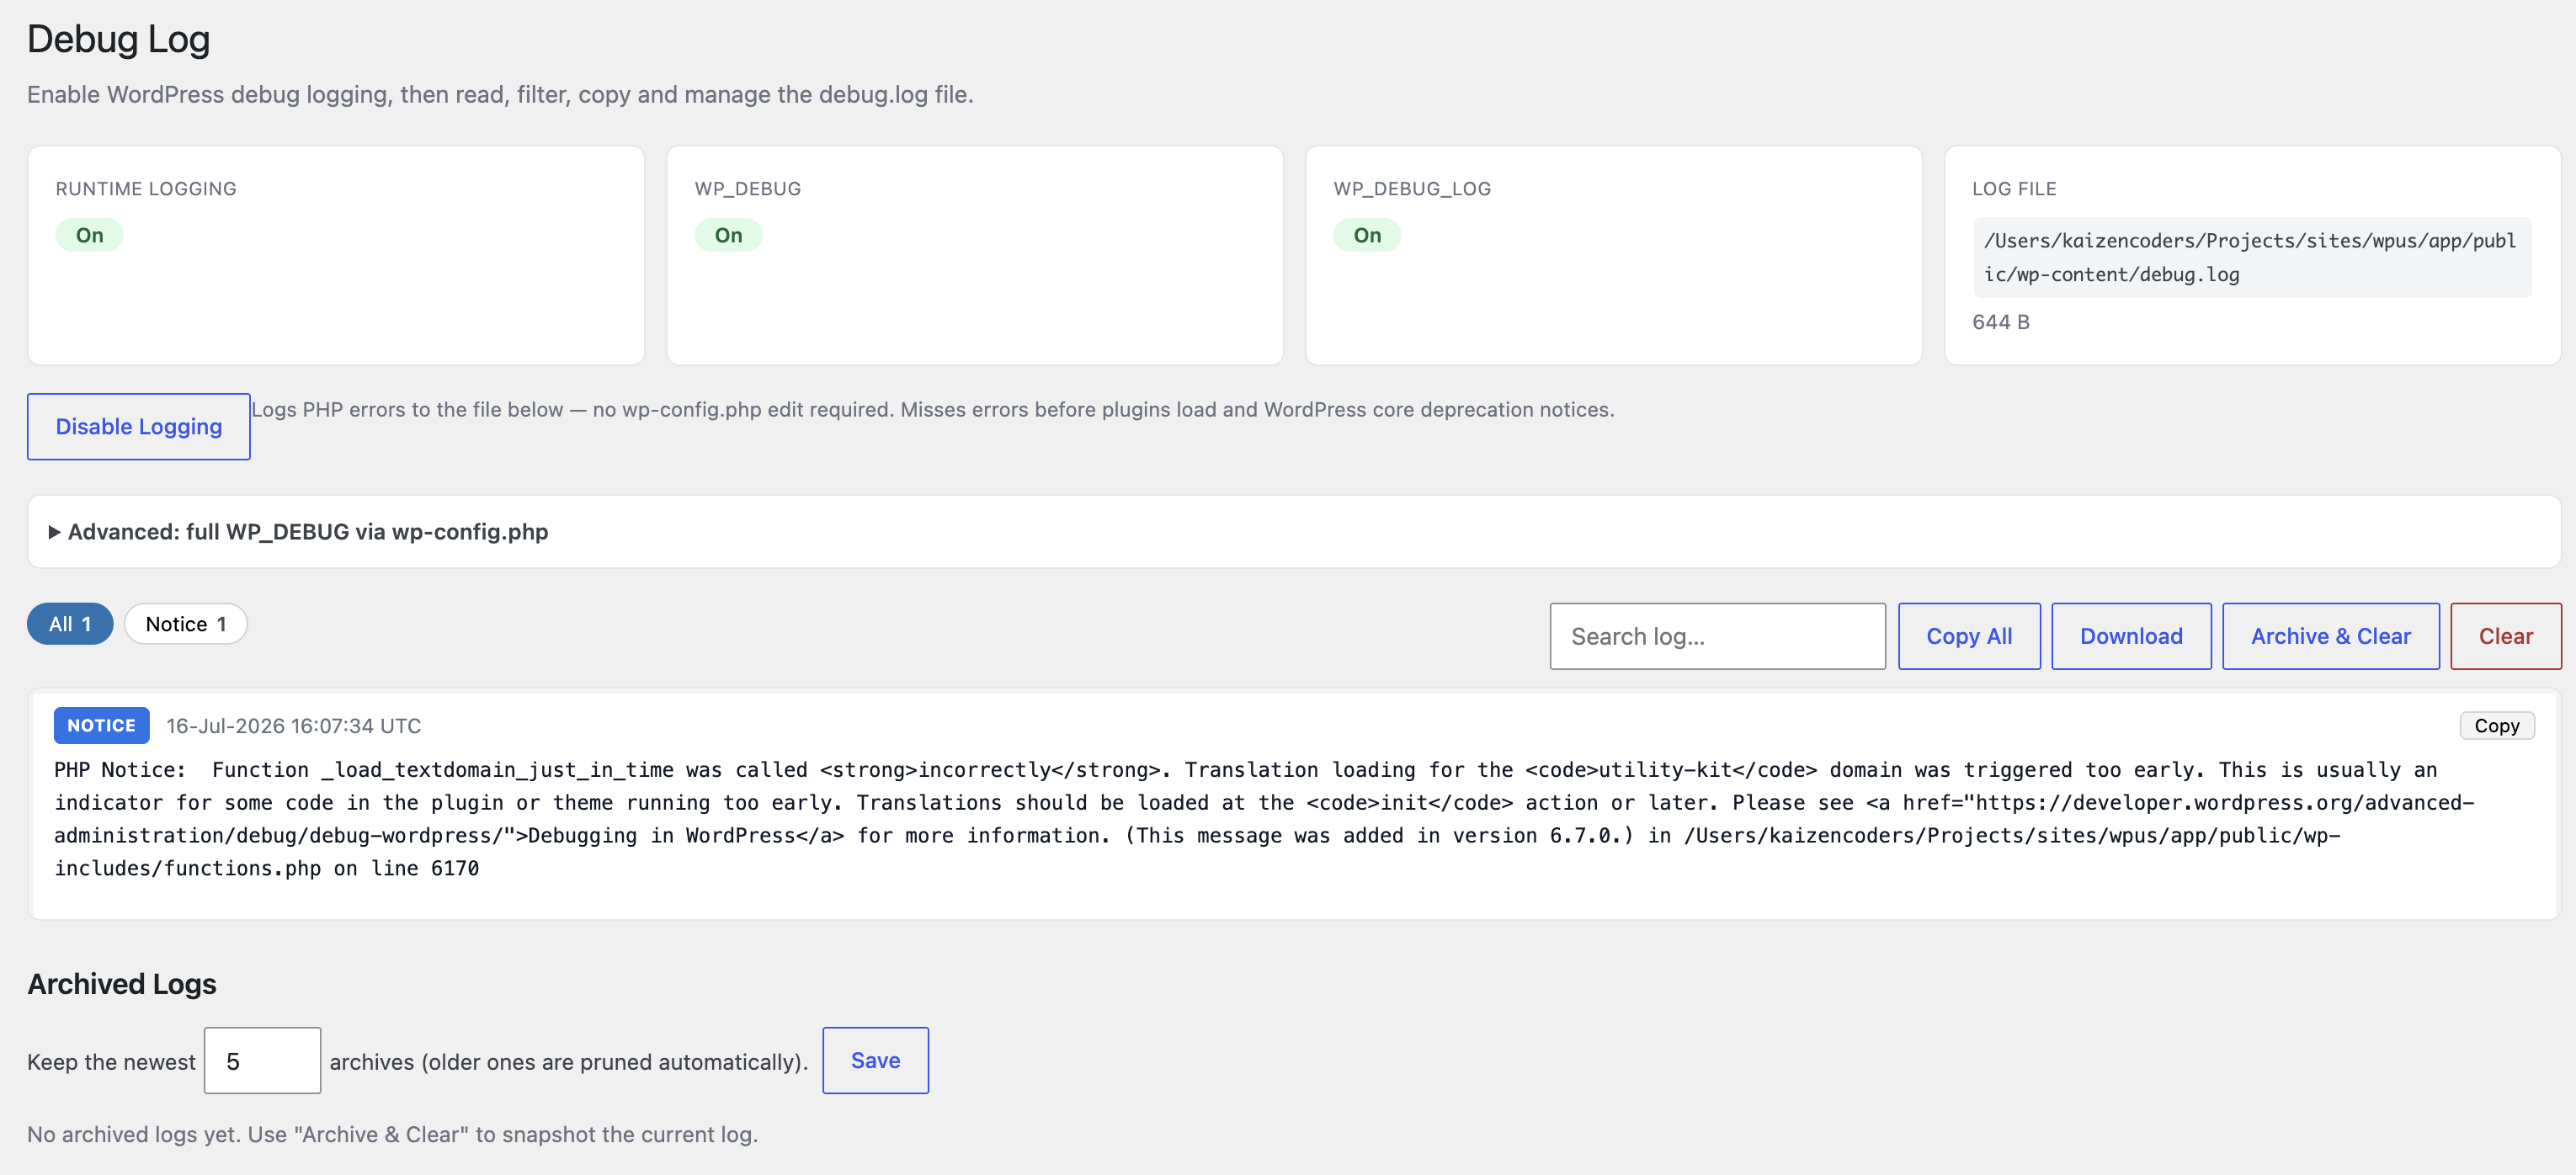This screenshot has width=2576, height=1175.
Task: Click the LOG FILE card label
Action: tap(2014, 189)
